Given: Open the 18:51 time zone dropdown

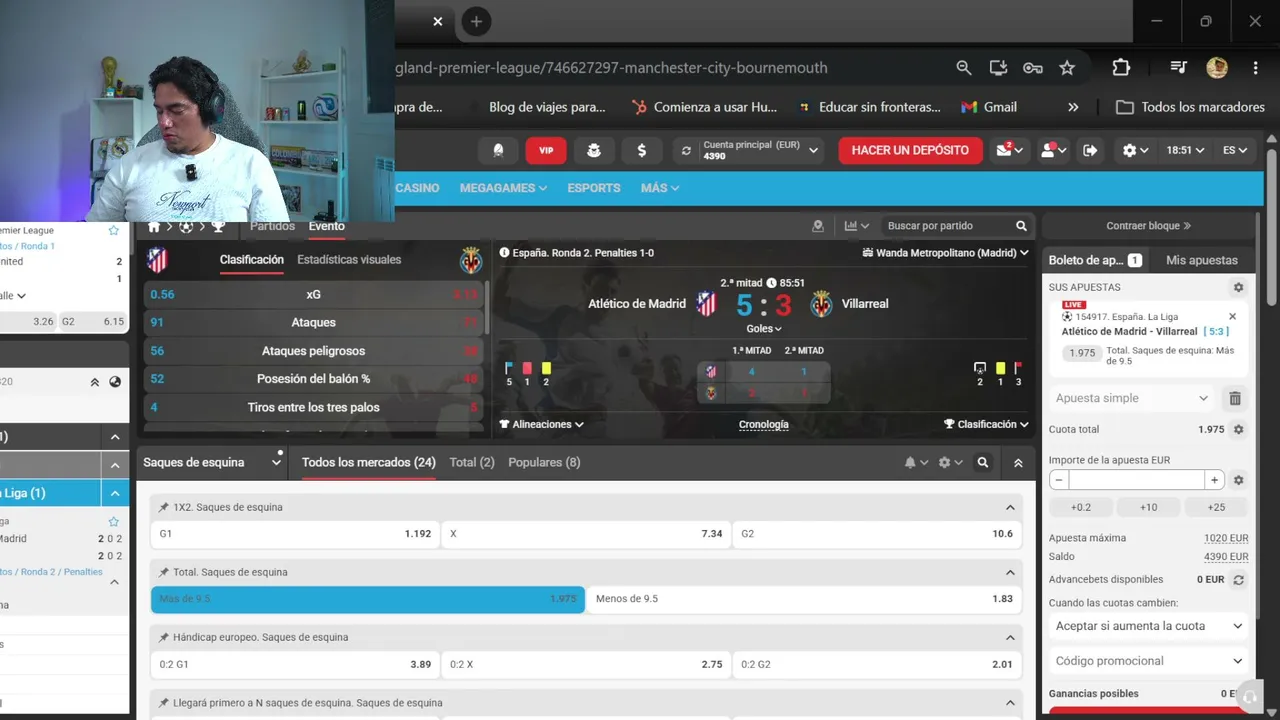Looking at the screenshot, I should click(x=1185, y=150).
